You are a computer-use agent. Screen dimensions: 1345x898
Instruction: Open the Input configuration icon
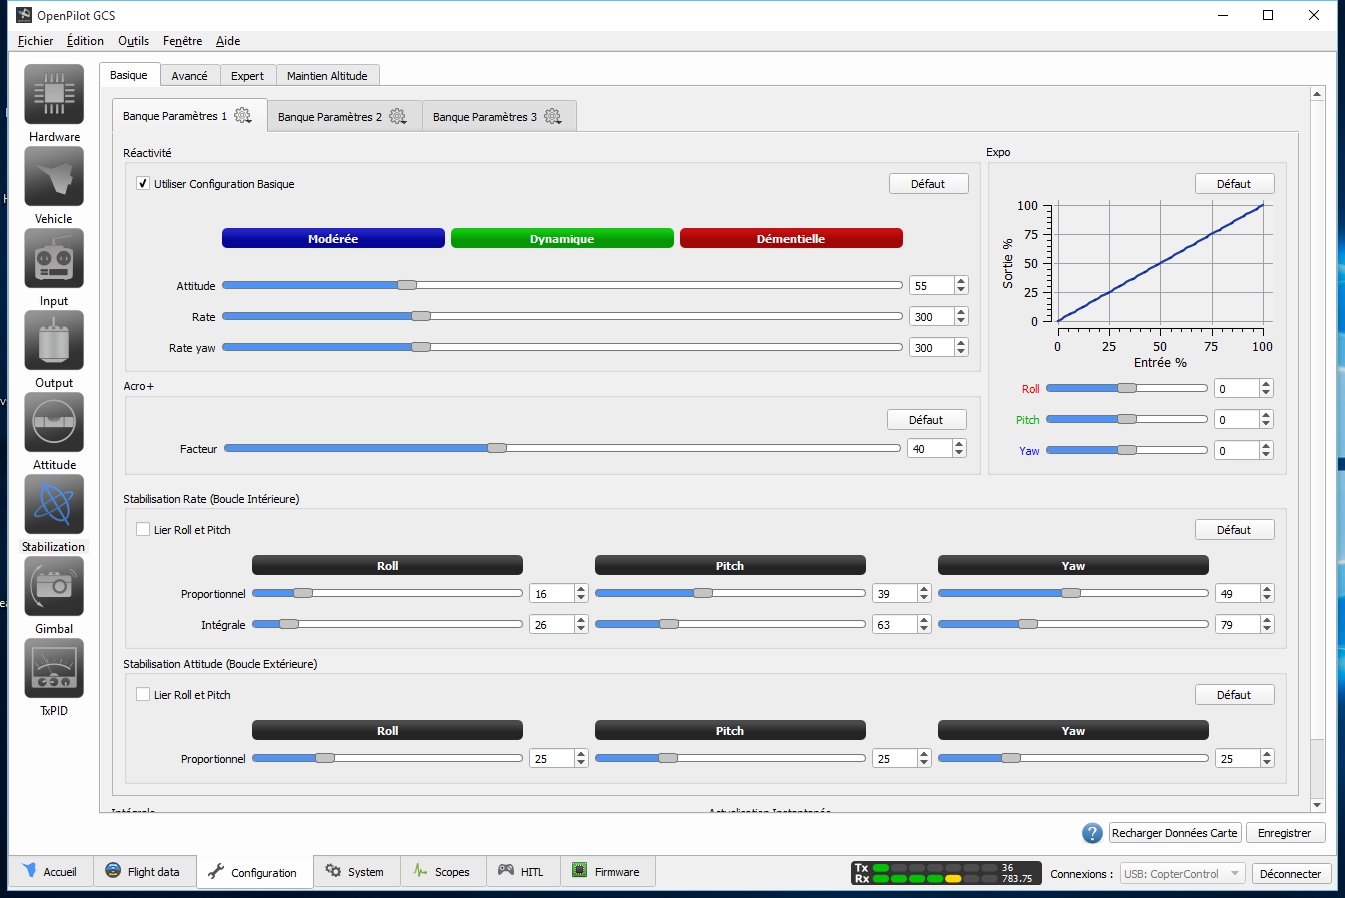54,259
